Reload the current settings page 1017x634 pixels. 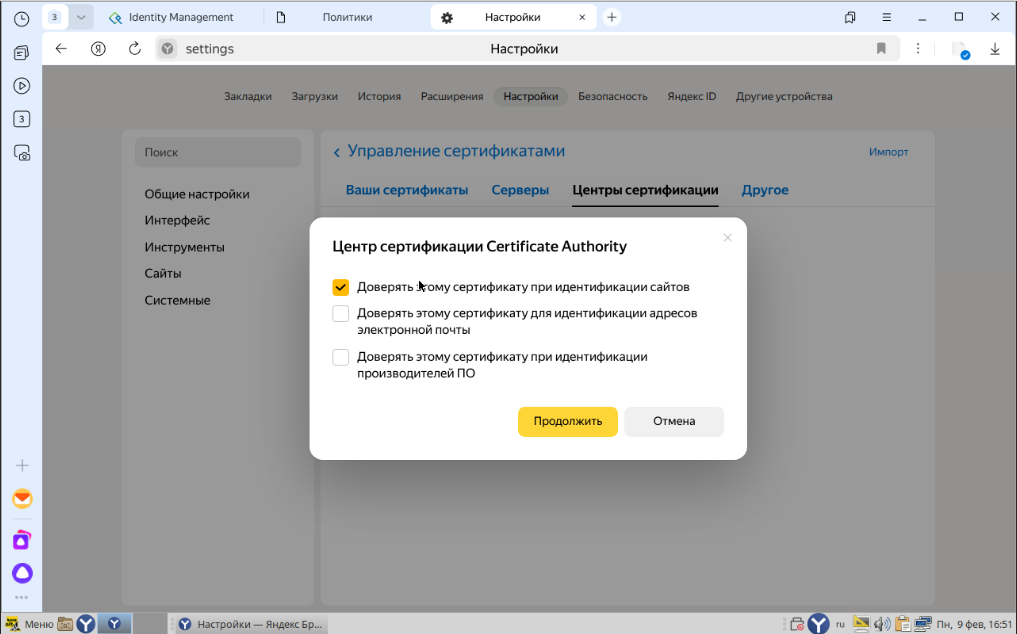(135, 48)
